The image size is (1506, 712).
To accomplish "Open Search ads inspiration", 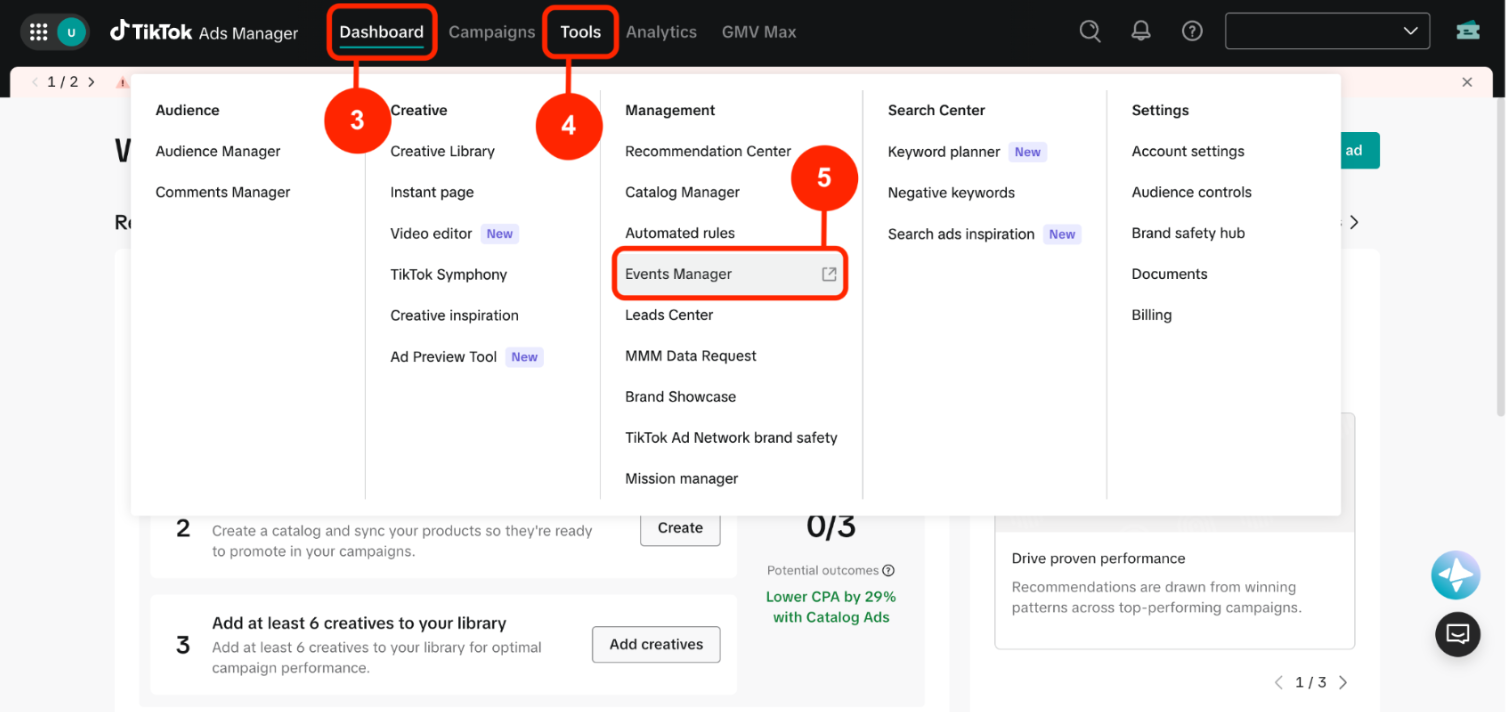I will coord(961,234).
